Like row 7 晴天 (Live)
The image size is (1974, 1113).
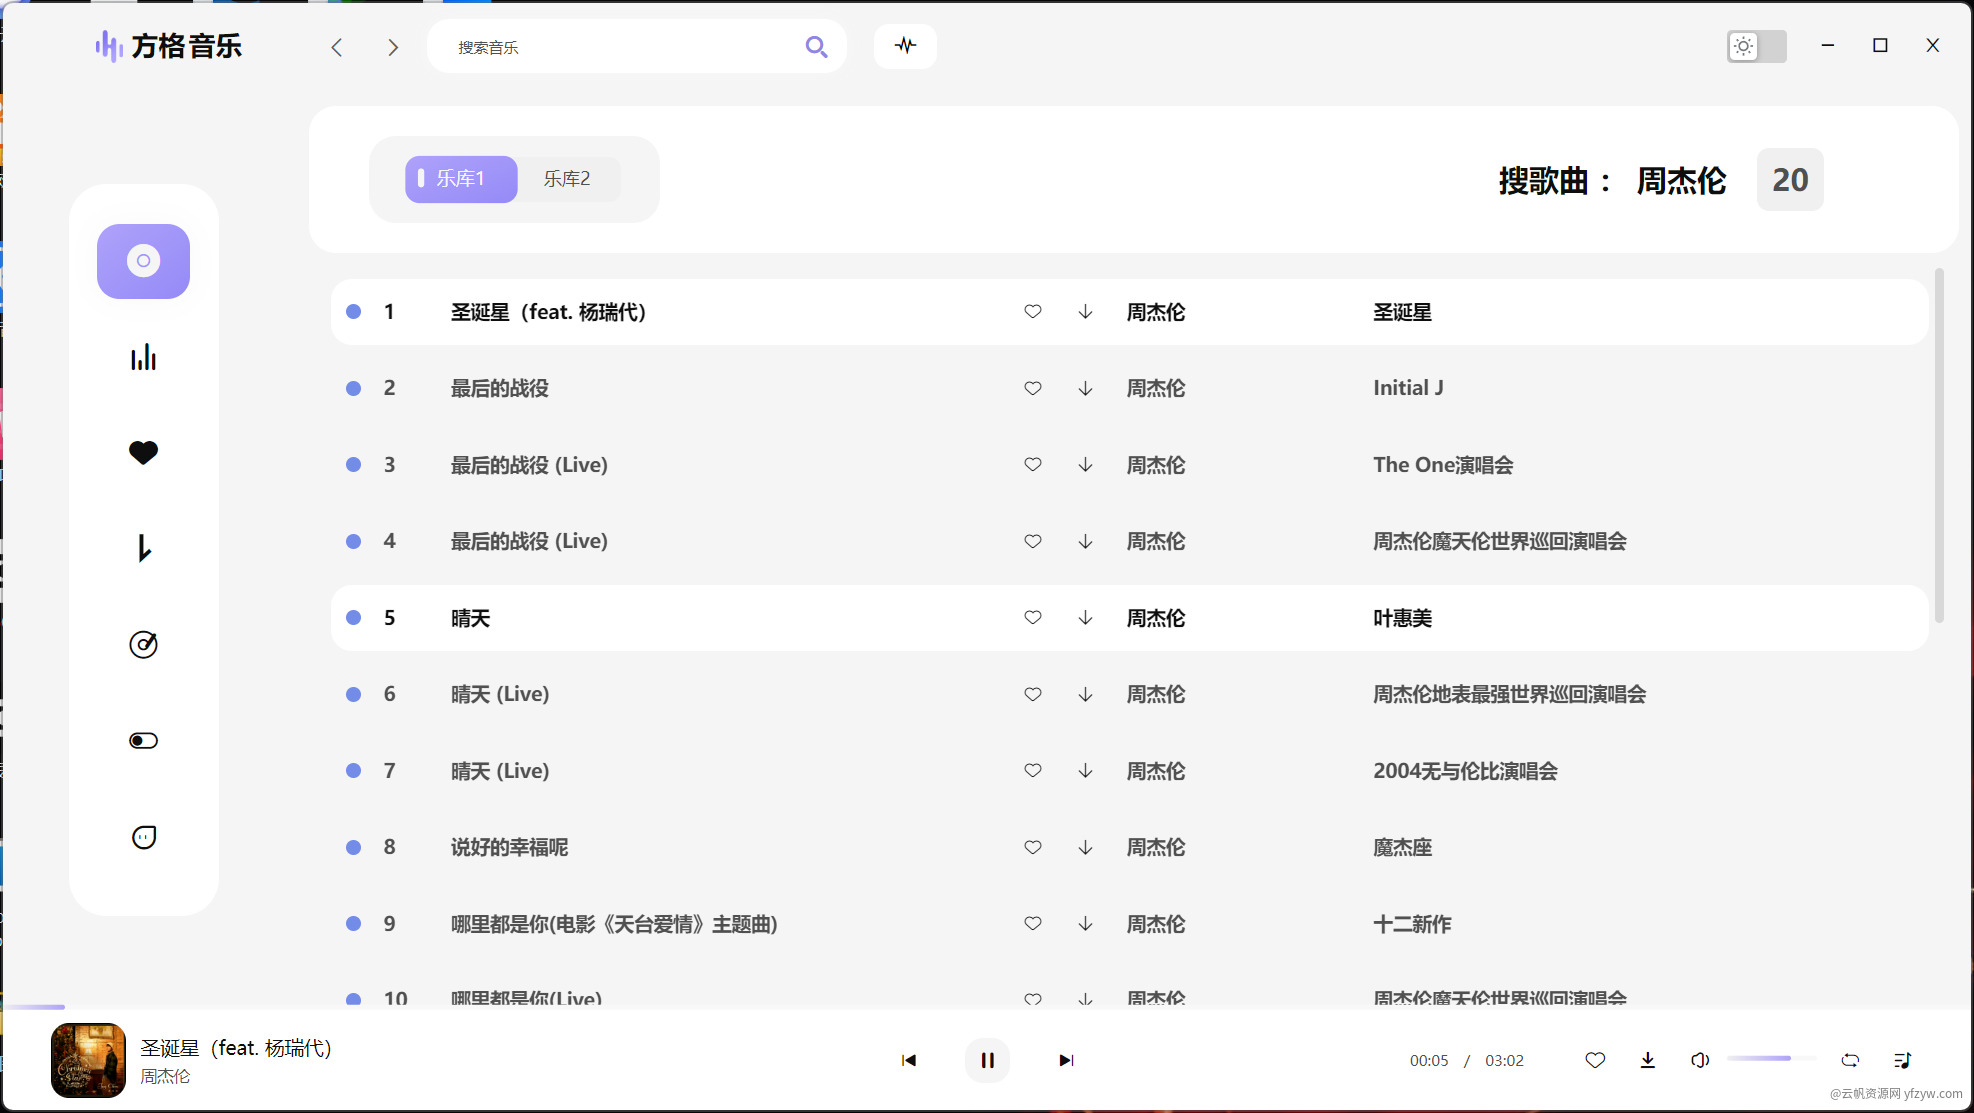(1033, 771)
